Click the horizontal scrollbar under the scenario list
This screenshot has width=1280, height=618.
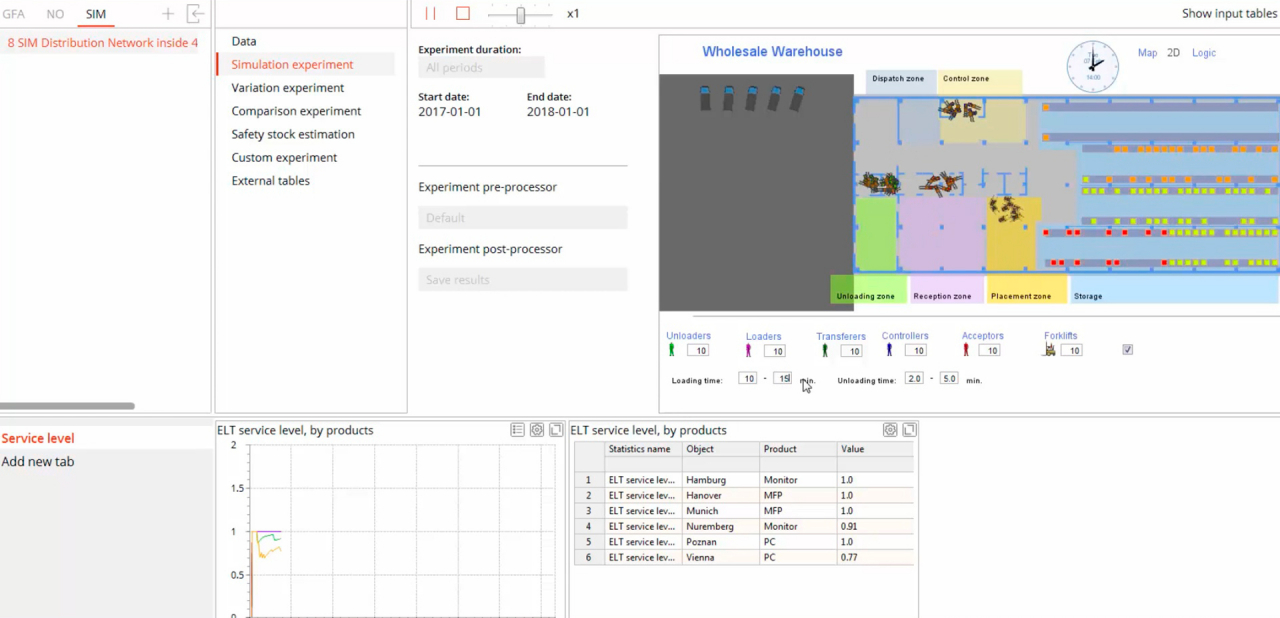(x=67, y=406)
